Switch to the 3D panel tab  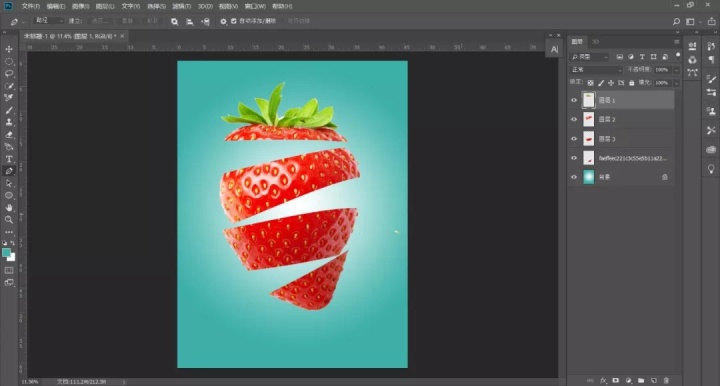click(596, 42)
